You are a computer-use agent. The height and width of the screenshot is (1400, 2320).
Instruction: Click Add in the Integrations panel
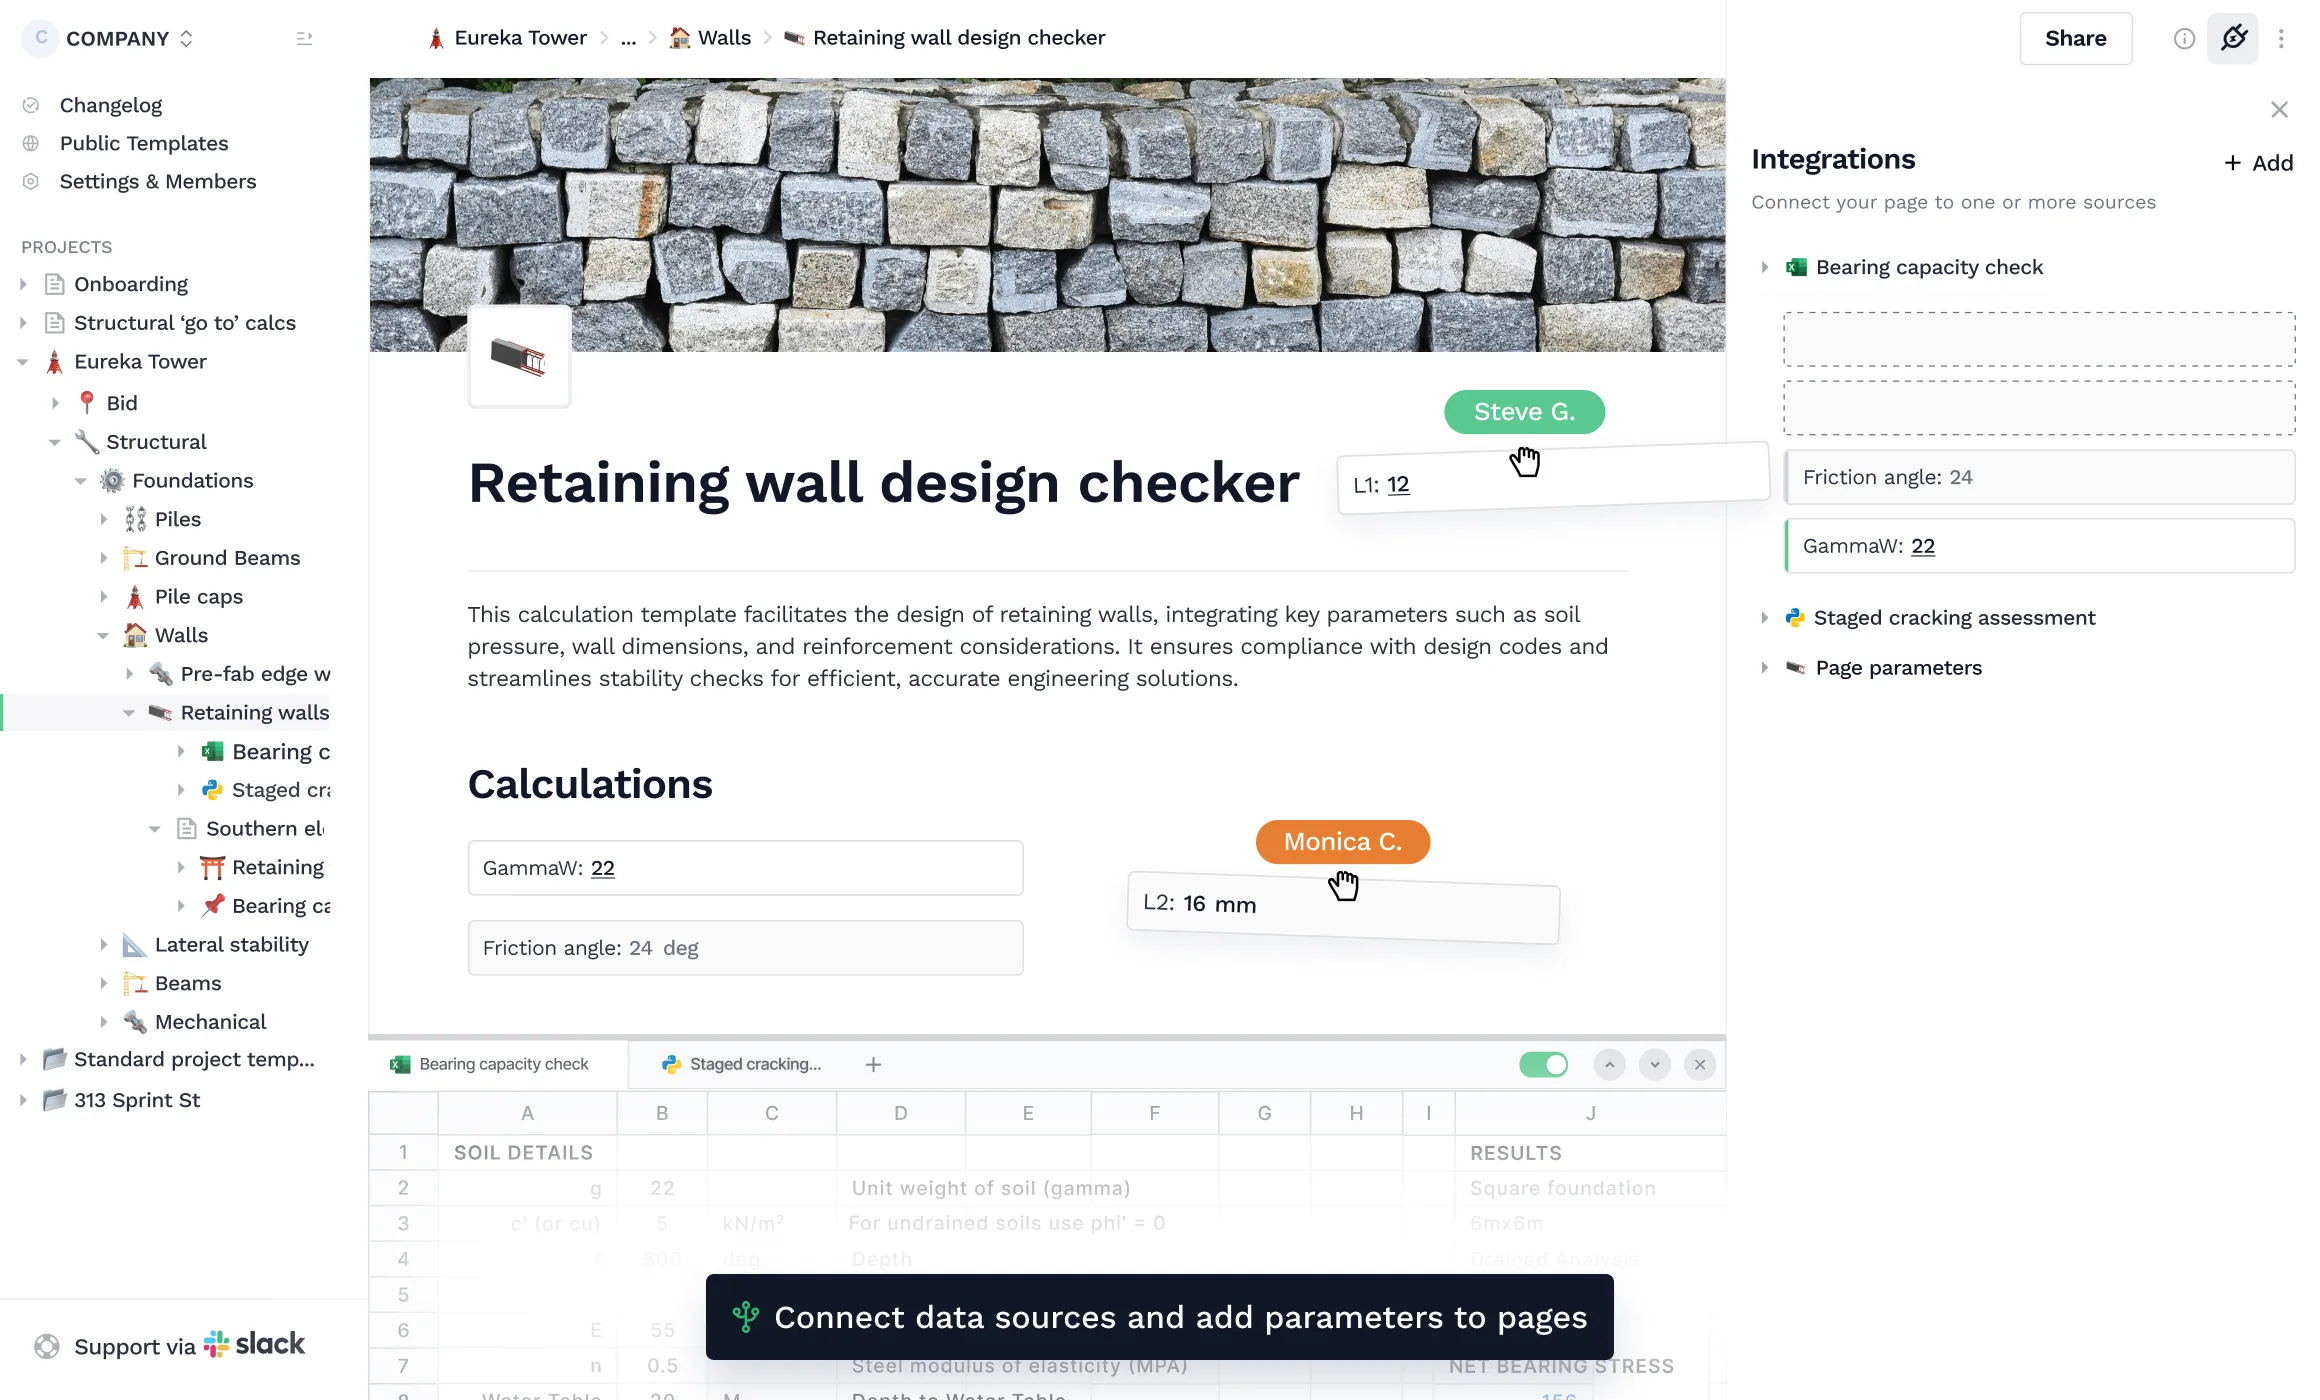2258,162
